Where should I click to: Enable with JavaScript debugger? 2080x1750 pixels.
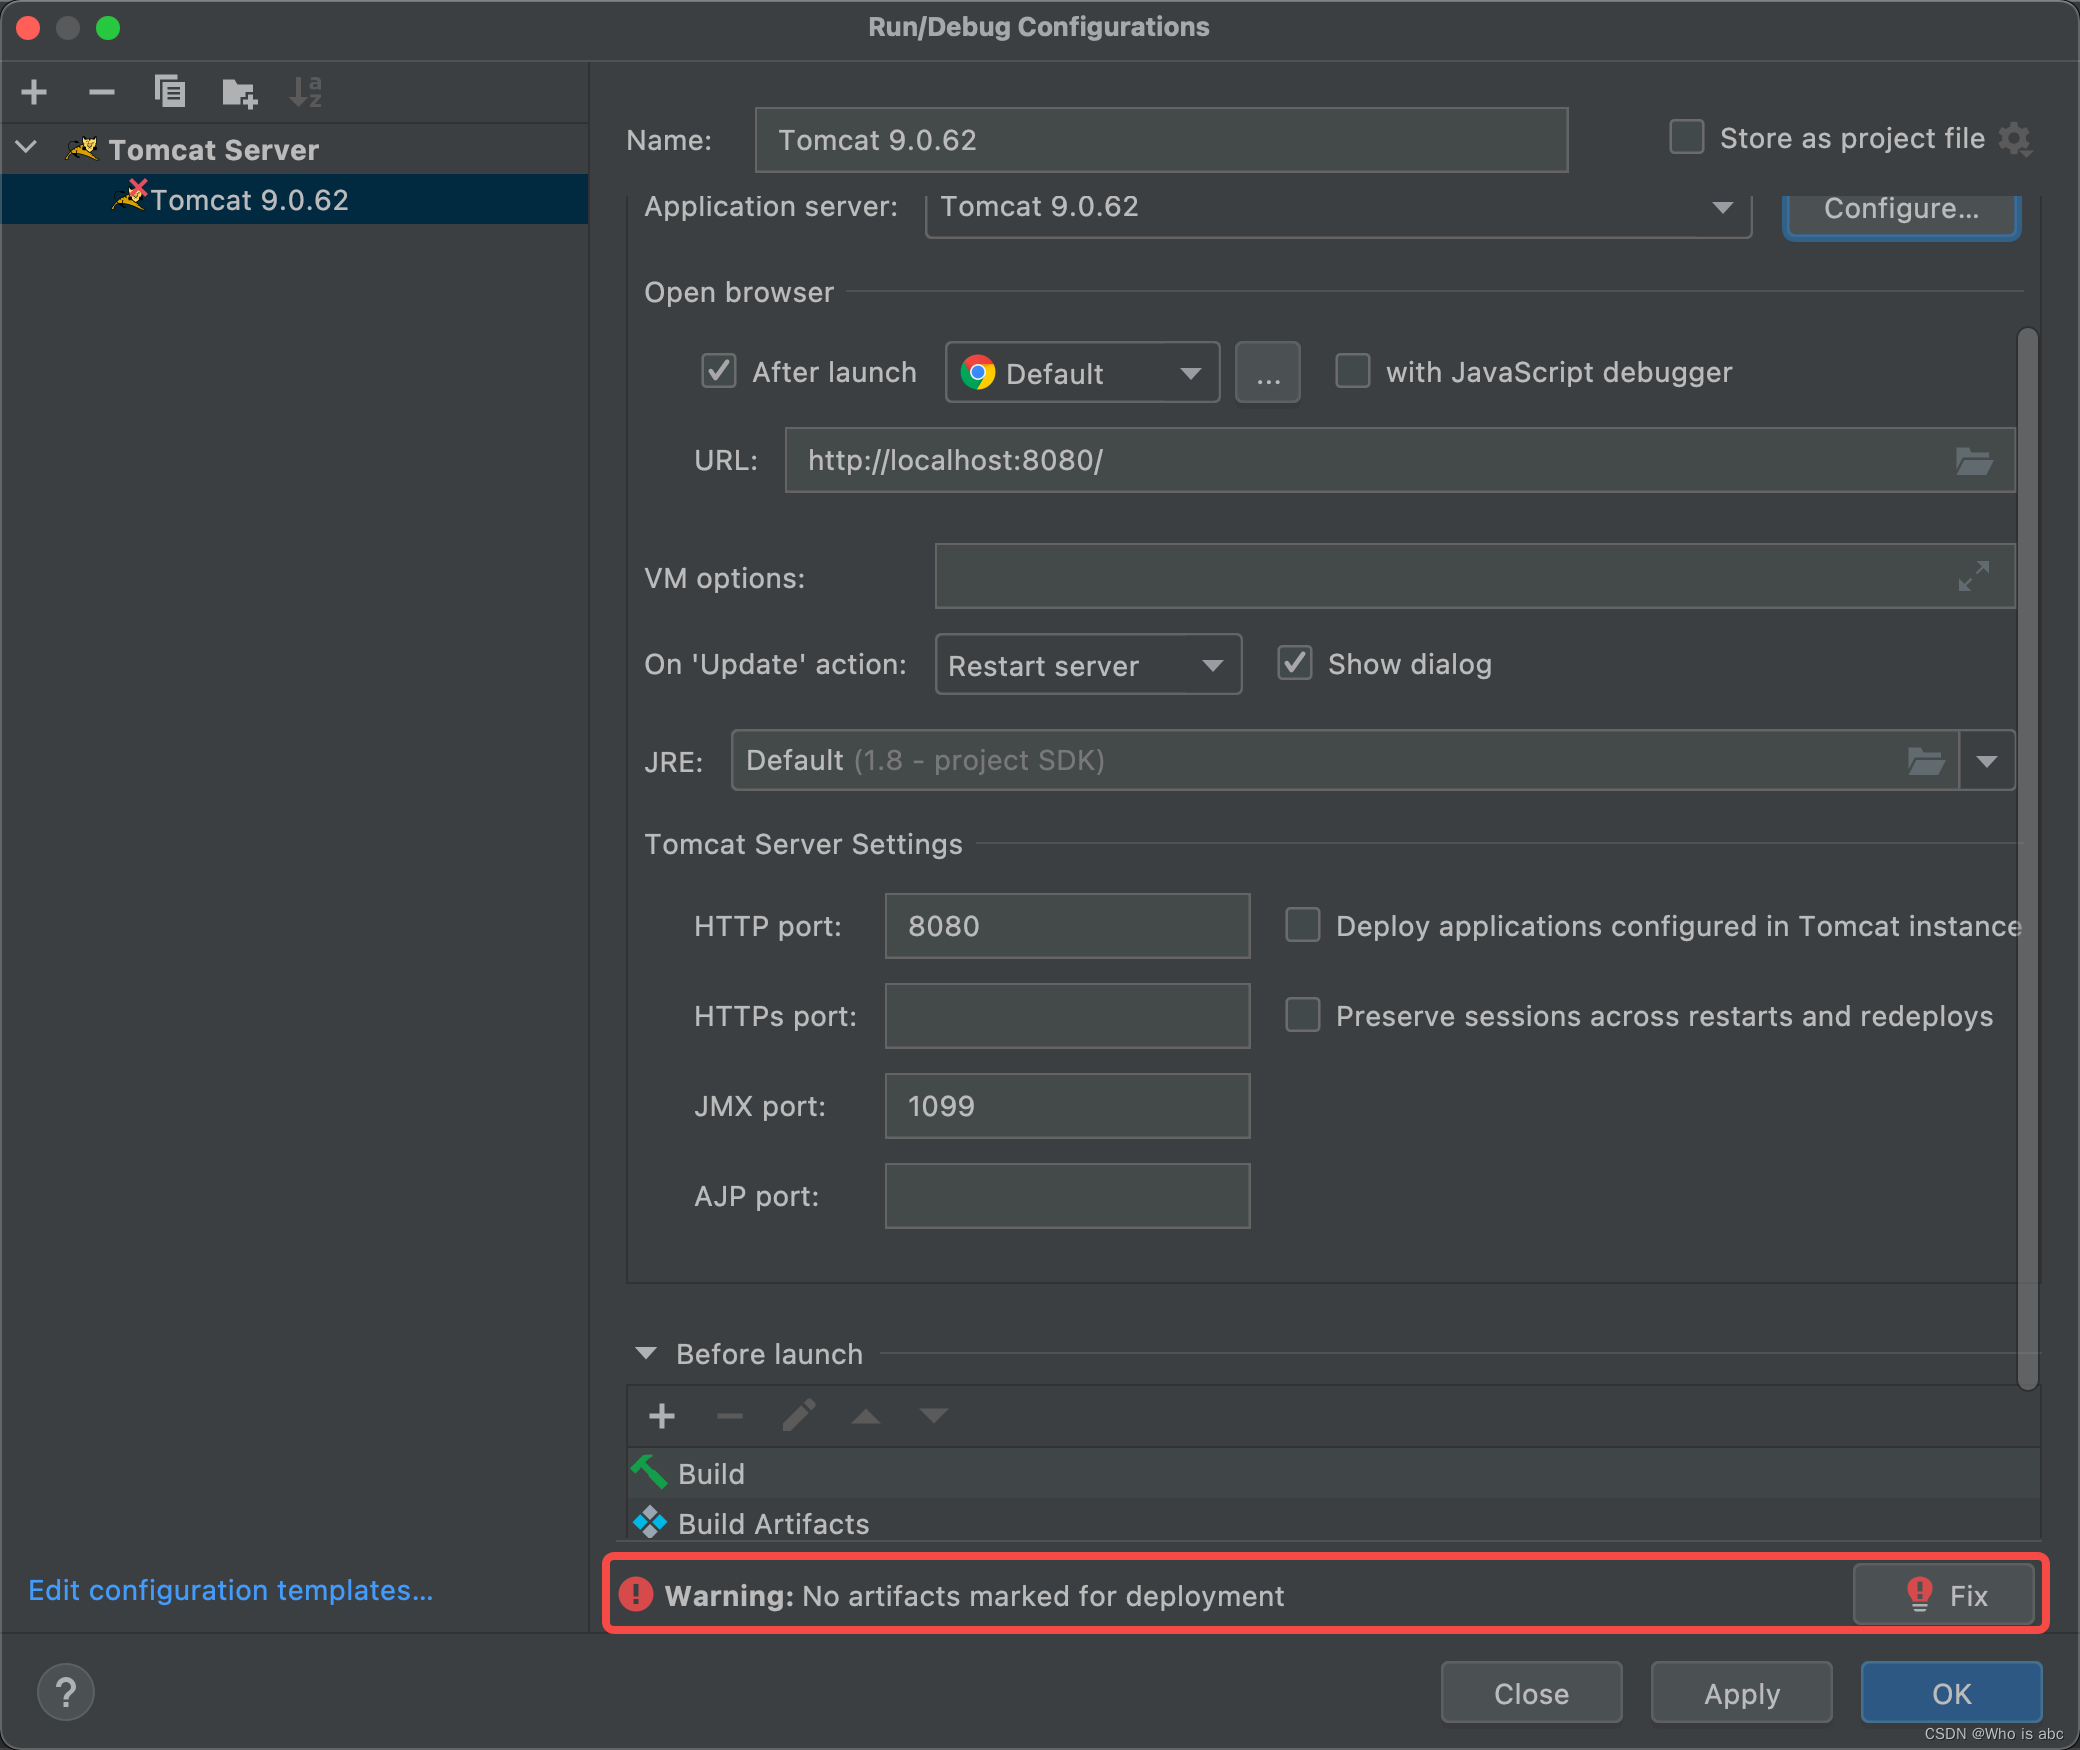pyautogui.click(x=1353, y=371)
